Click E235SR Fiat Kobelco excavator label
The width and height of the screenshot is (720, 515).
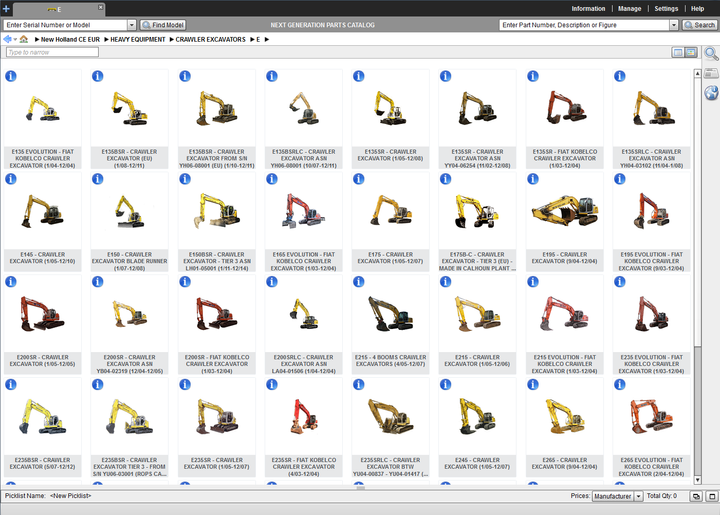click(304, 467)
